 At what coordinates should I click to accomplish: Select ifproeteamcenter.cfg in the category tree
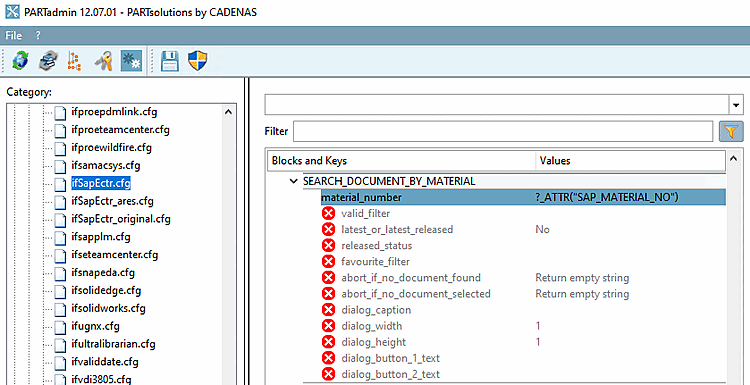pos(120,130)
